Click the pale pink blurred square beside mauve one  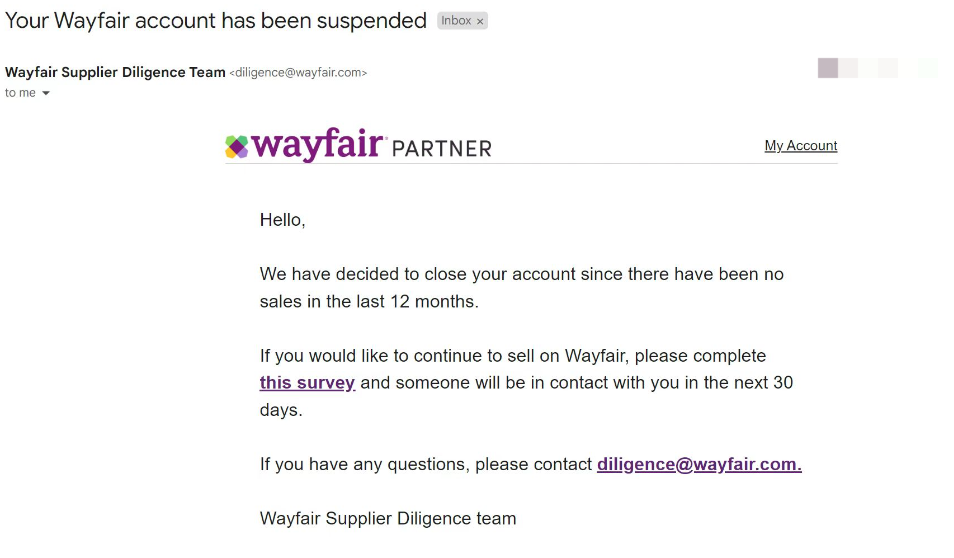tap(848, 68)
